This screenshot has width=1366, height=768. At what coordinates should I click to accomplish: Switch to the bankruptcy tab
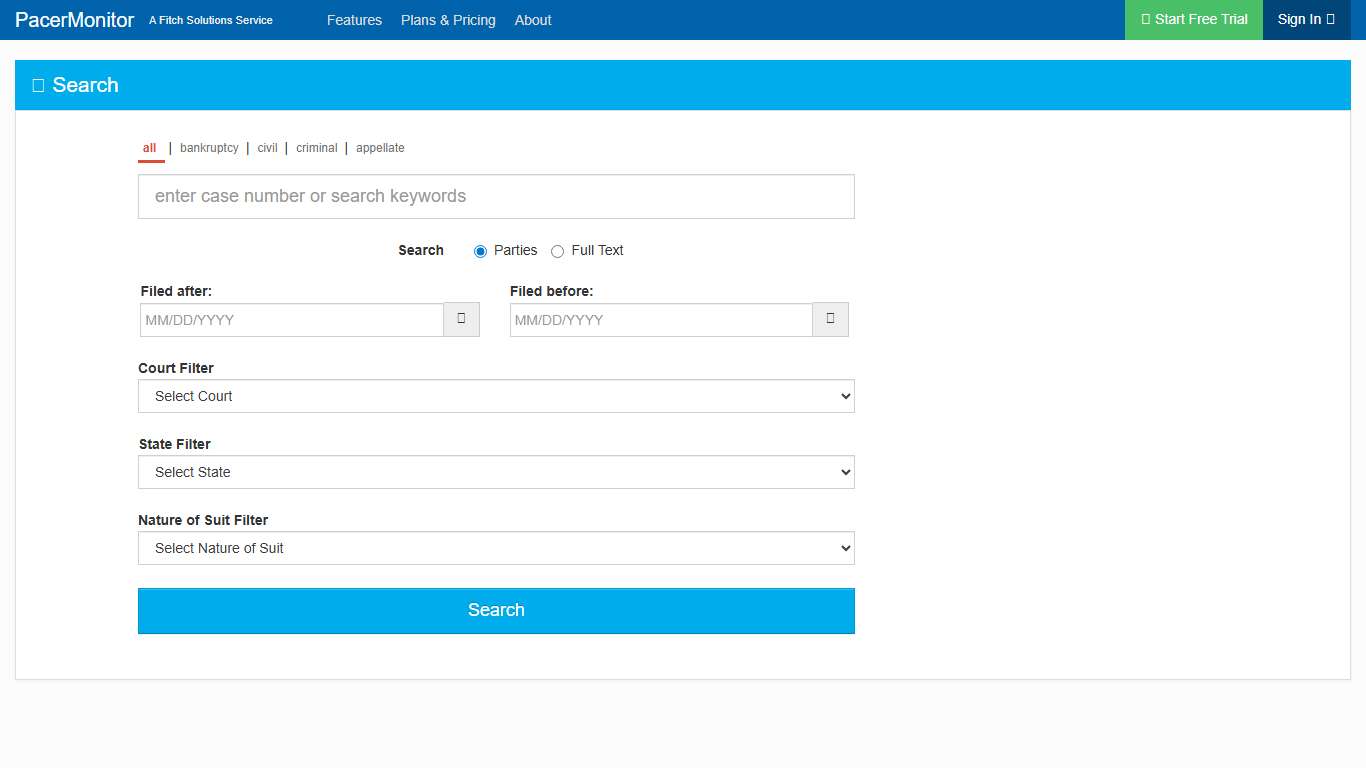pos(209,148)
